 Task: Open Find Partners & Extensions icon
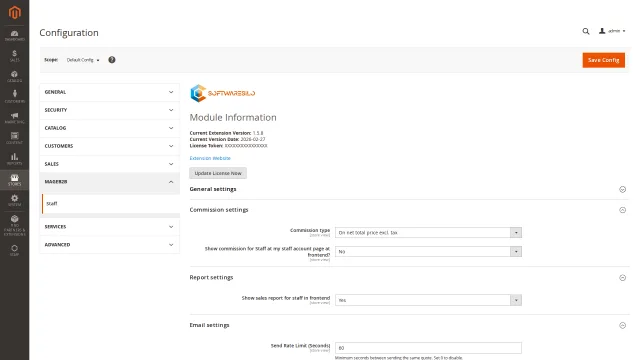[14, 225]
